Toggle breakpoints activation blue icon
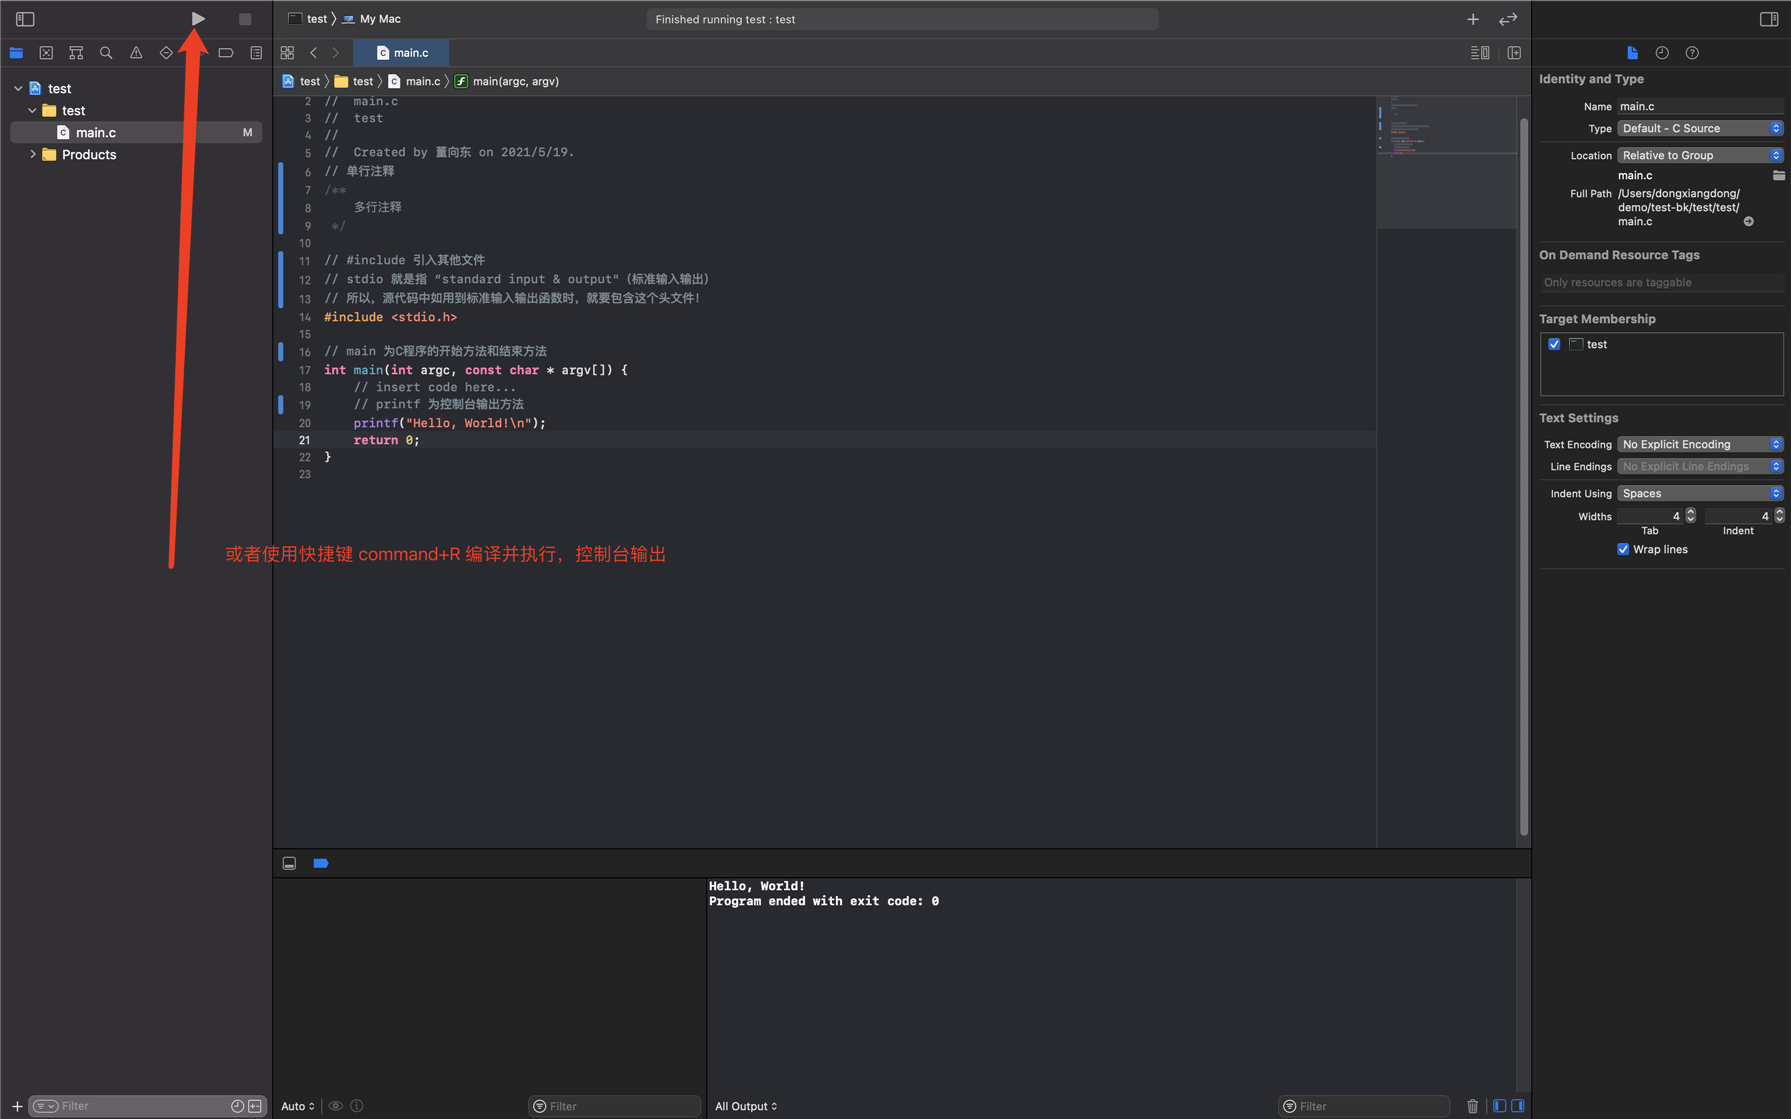The image size is (1791, 1119). pyautogui.click(x=321, y=863)
